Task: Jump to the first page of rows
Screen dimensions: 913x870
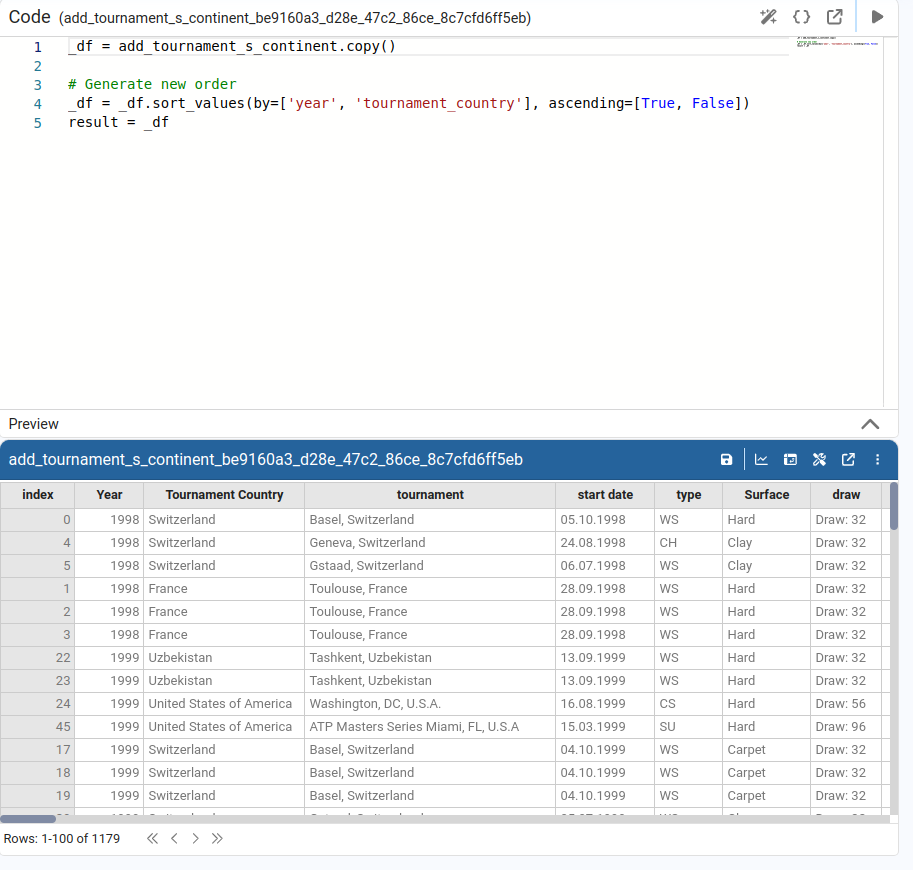Action: coord(152,838)
